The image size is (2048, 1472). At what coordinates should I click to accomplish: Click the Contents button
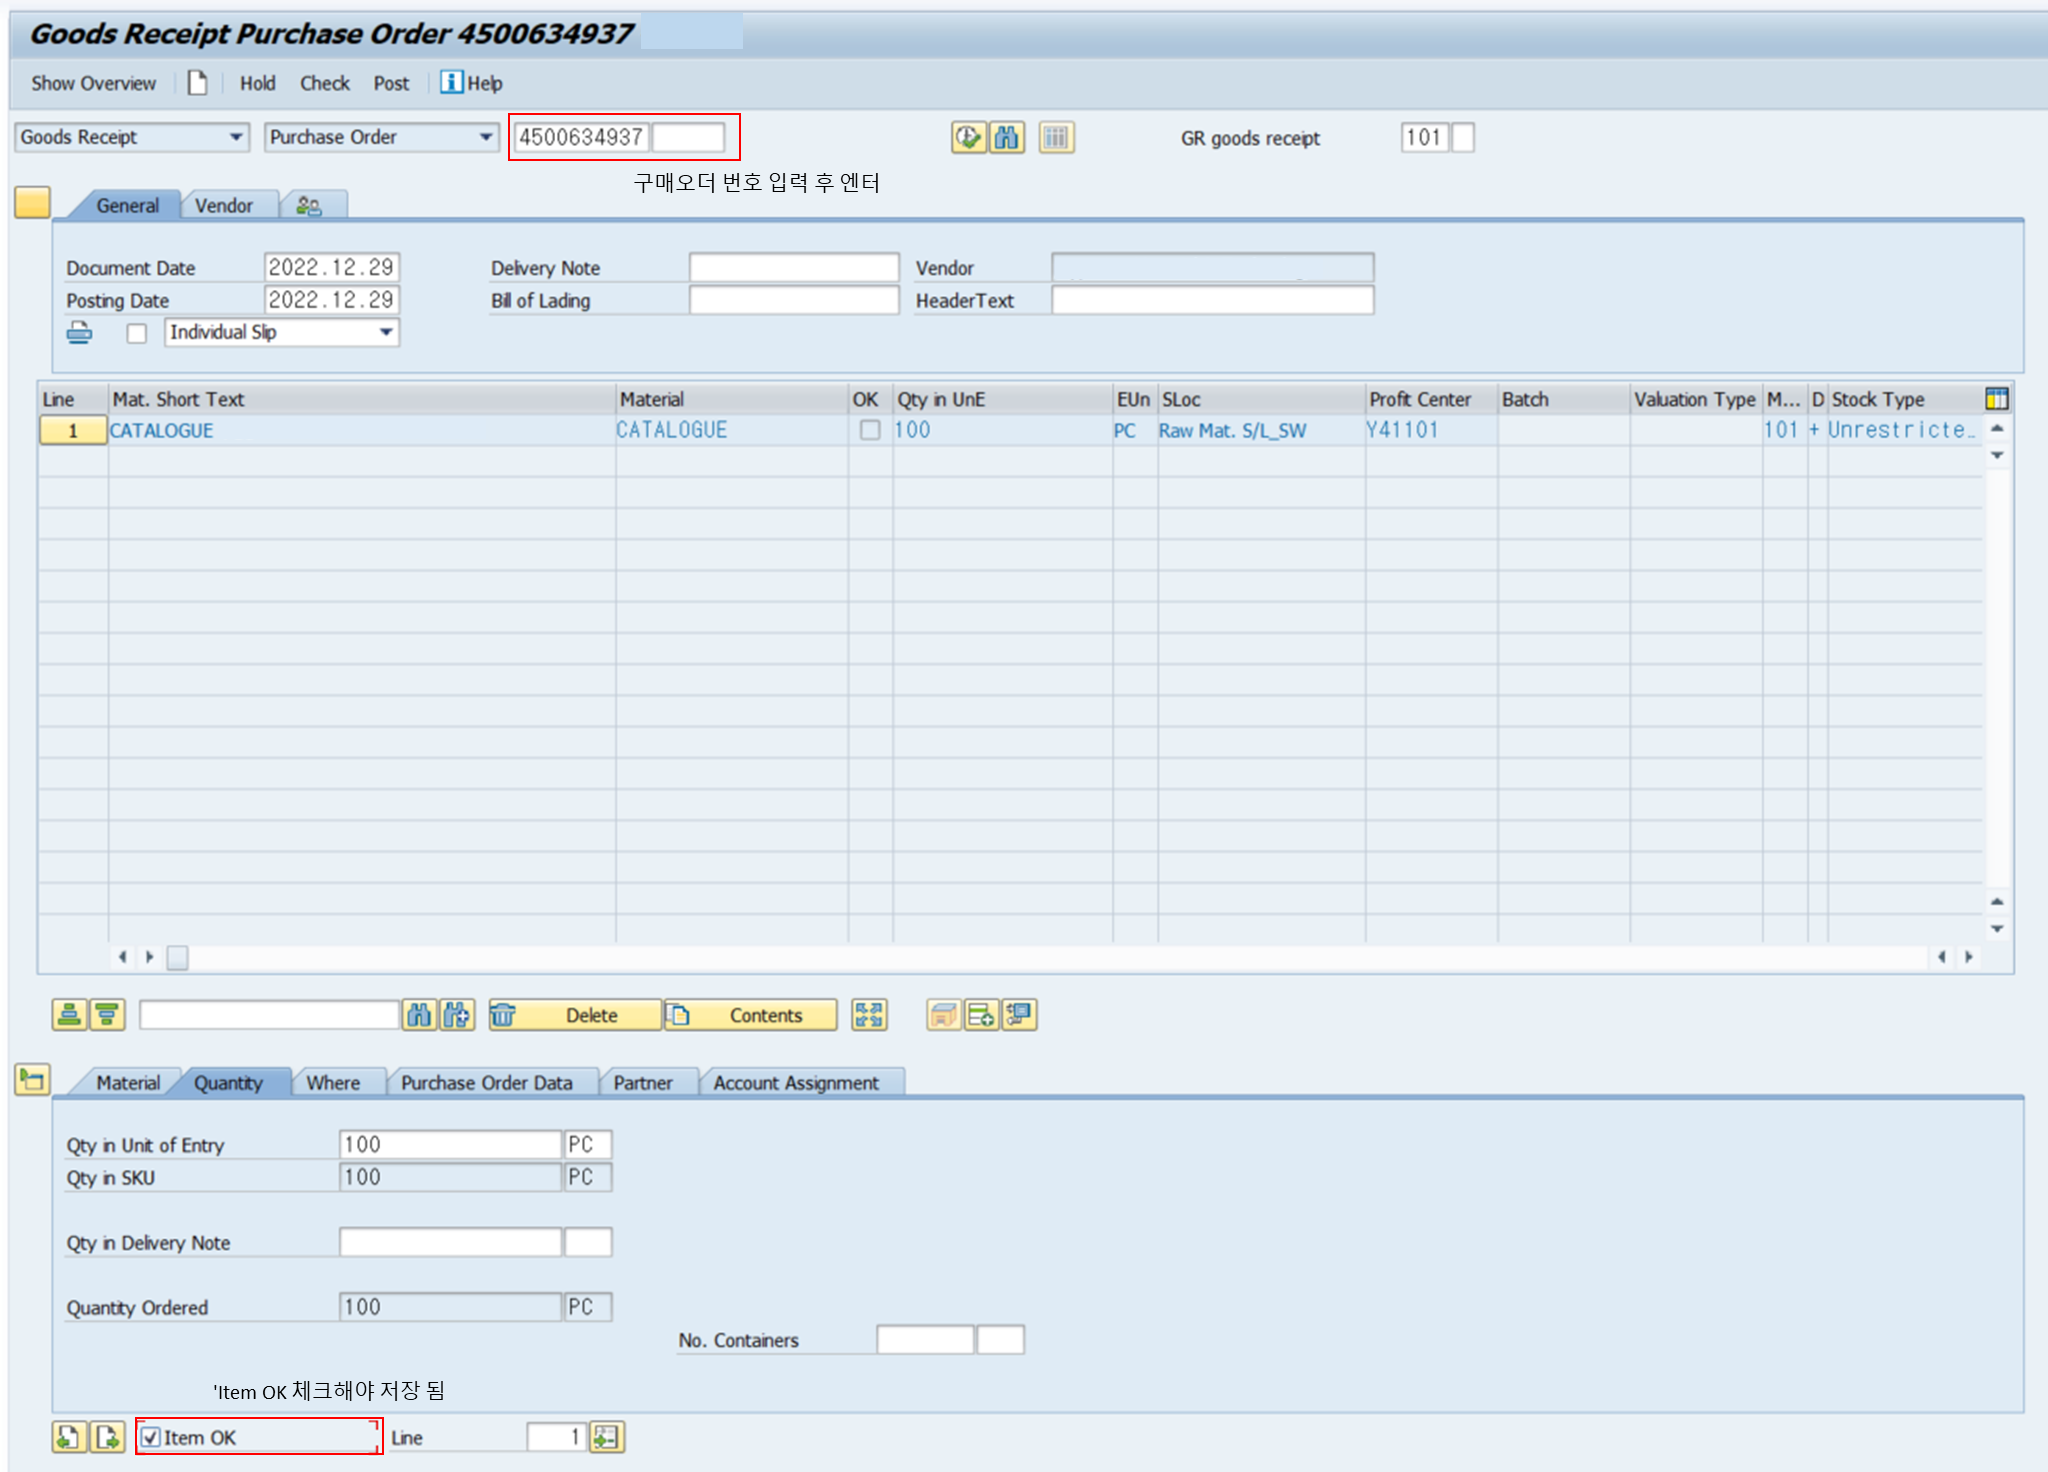(765, 1015)
